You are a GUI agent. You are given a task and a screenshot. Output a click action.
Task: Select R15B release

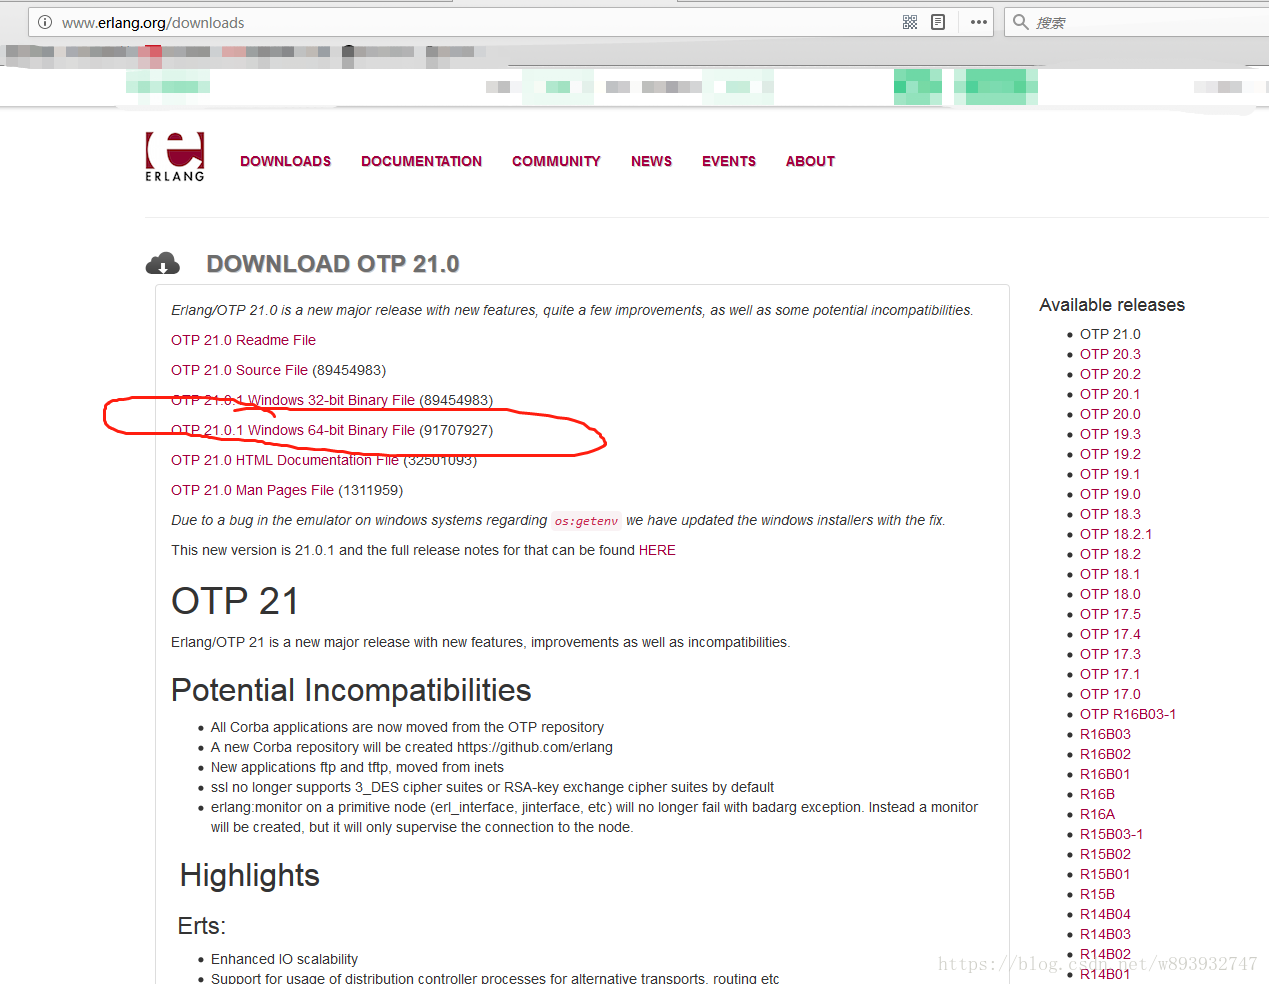1097,894
